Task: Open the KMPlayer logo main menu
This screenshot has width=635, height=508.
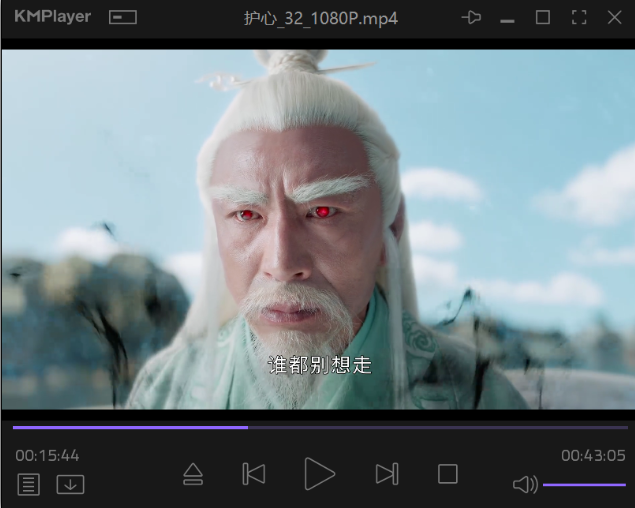Action: pos(52,17)
